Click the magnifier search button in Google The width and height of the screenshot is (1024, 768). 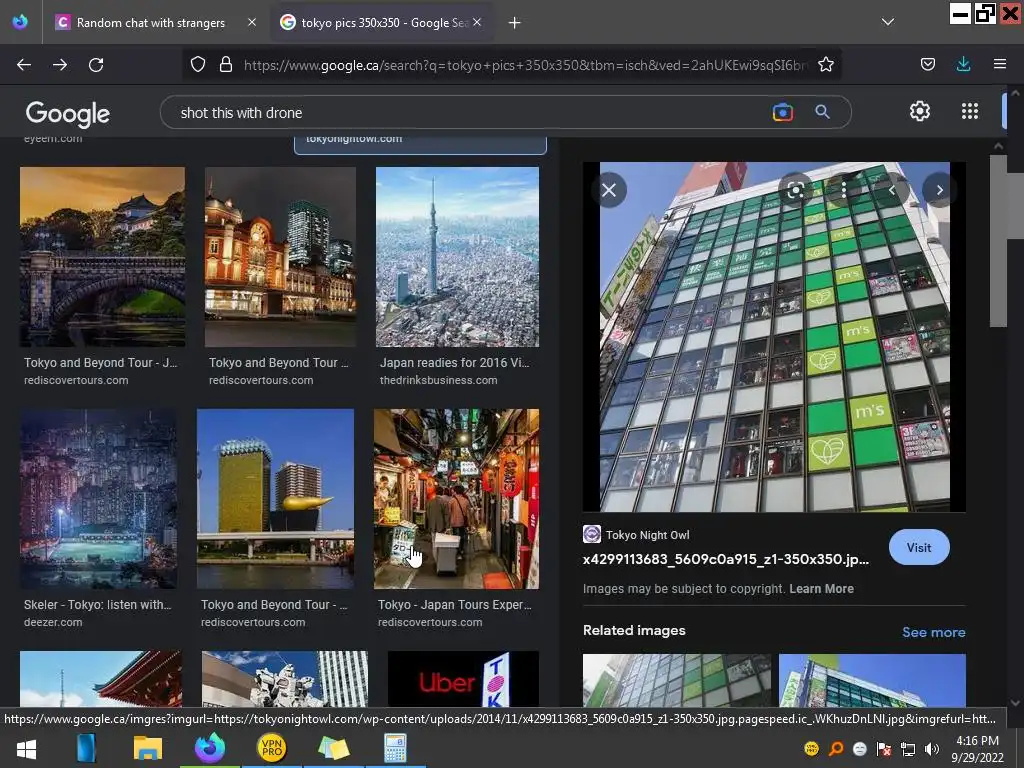pos(822,112)
